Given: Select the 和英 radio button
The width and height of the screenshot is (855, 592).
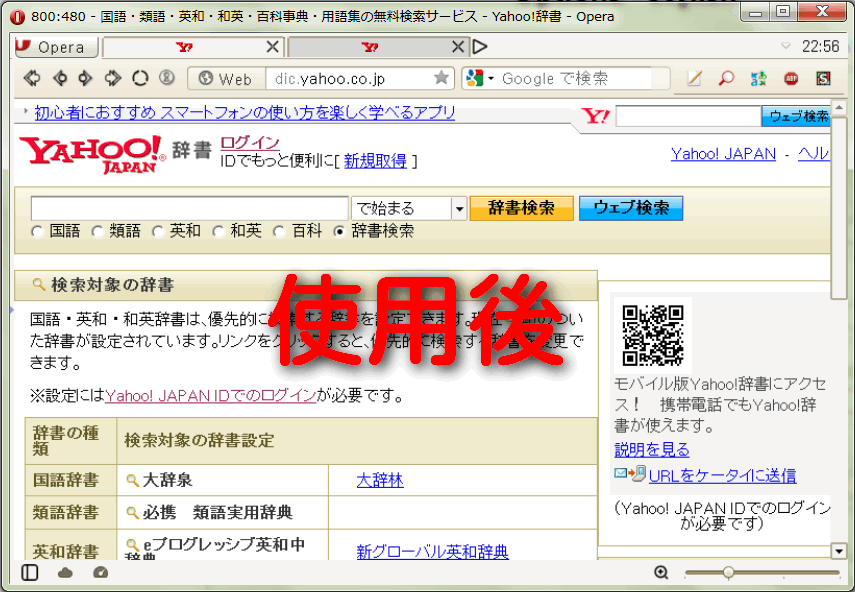Looking at the screenshot, I should coord(218,232).
